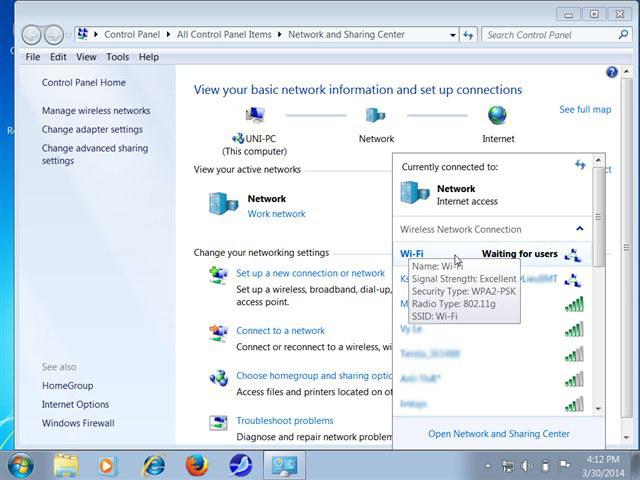The height and width of the screenshot is (480, 640).
Task: Select the Wi-Fi network entry
Action: (493, 254)
